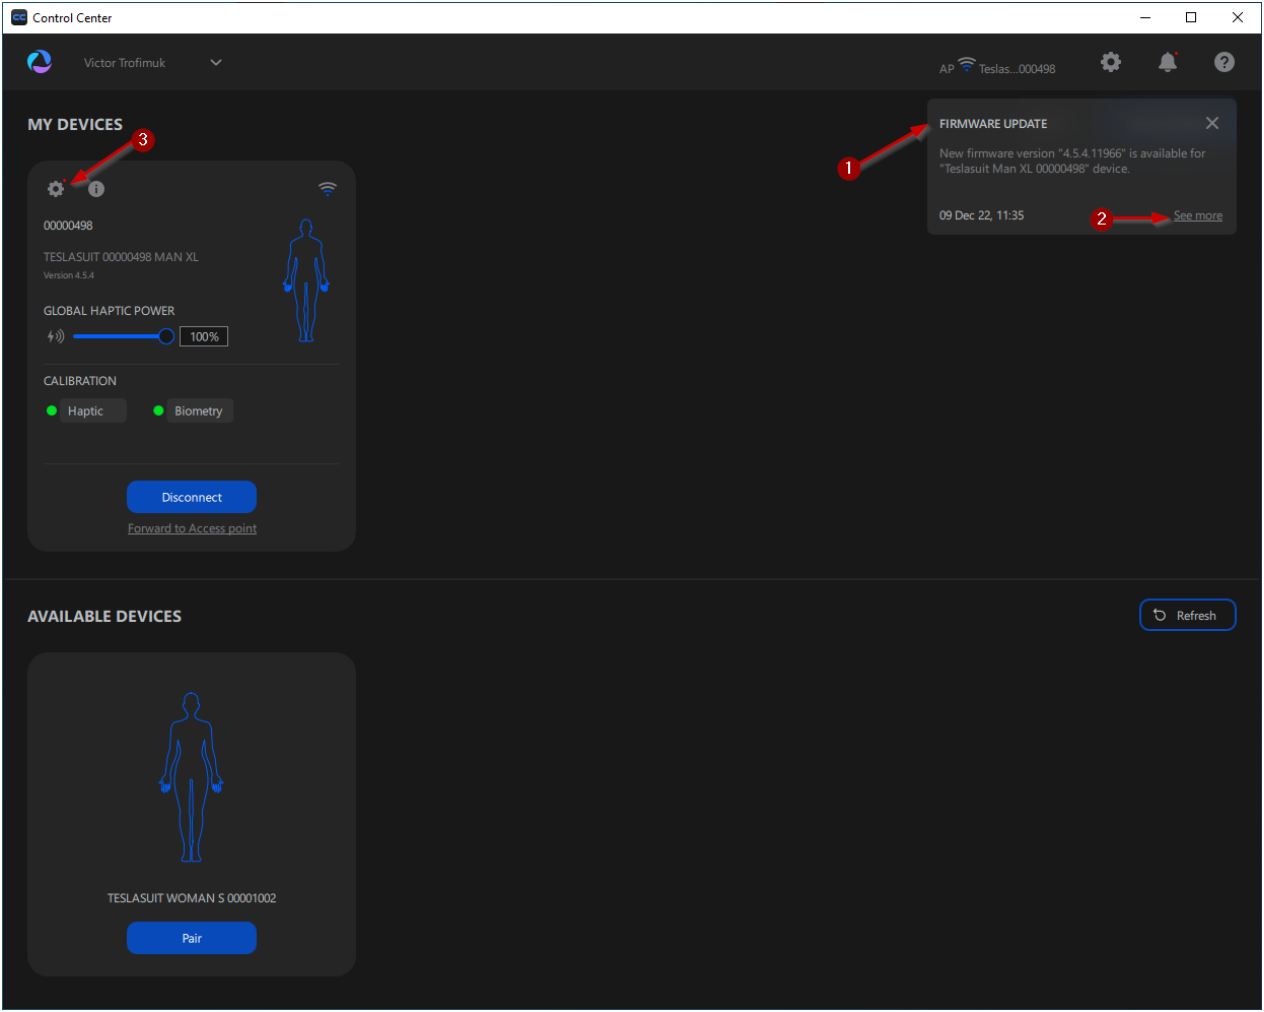Click the Teslas...000498 network name

(1017, 69)
